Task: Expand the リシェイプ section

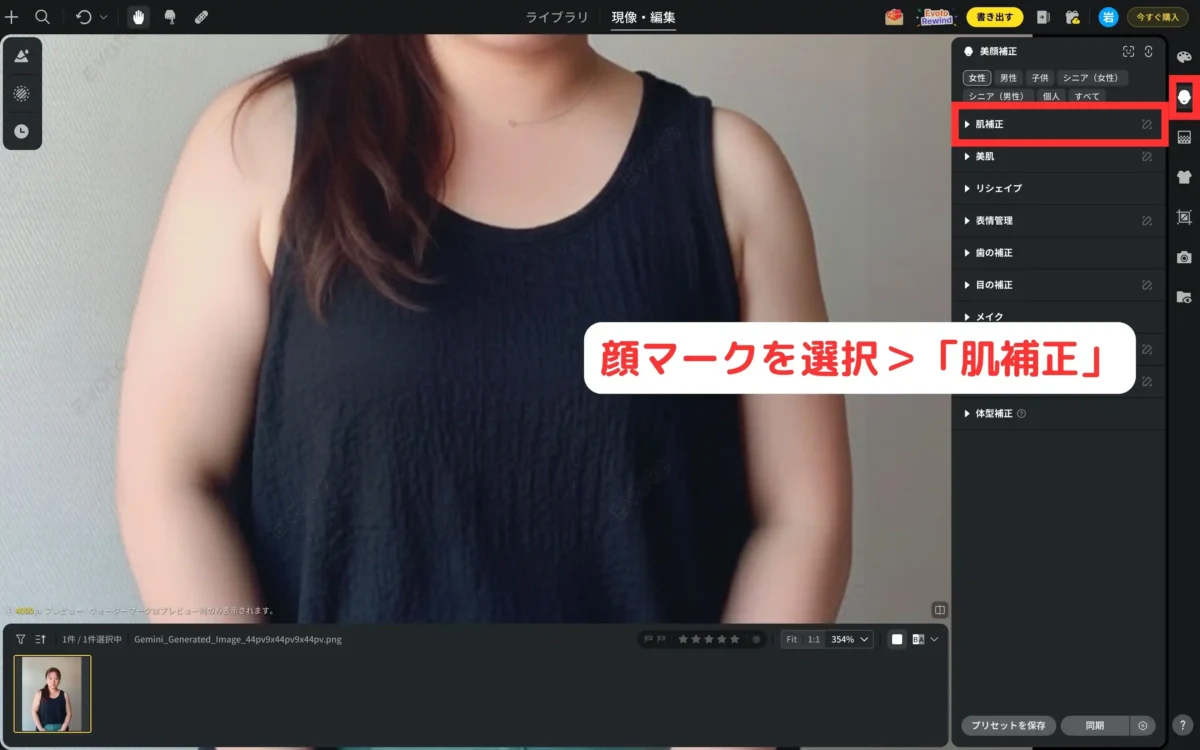Action: (x=1058, y=188)
